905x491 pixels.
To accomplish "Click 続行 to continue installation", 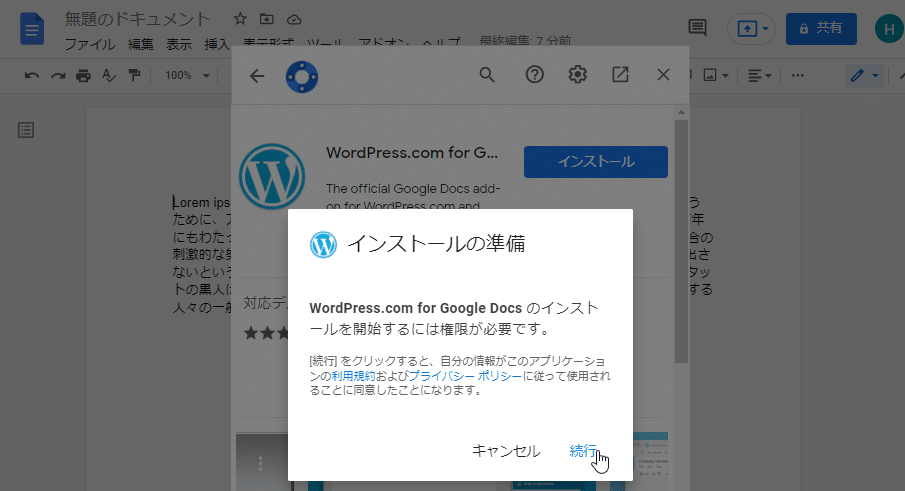I will (x=583, y=451).
